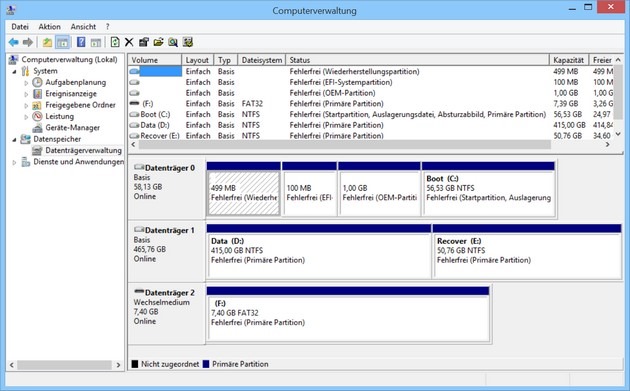Click the volume list scroll-down arrow
Image resolution: width=630 pixels, height=391 pixels.
click(x=618, y=134)
